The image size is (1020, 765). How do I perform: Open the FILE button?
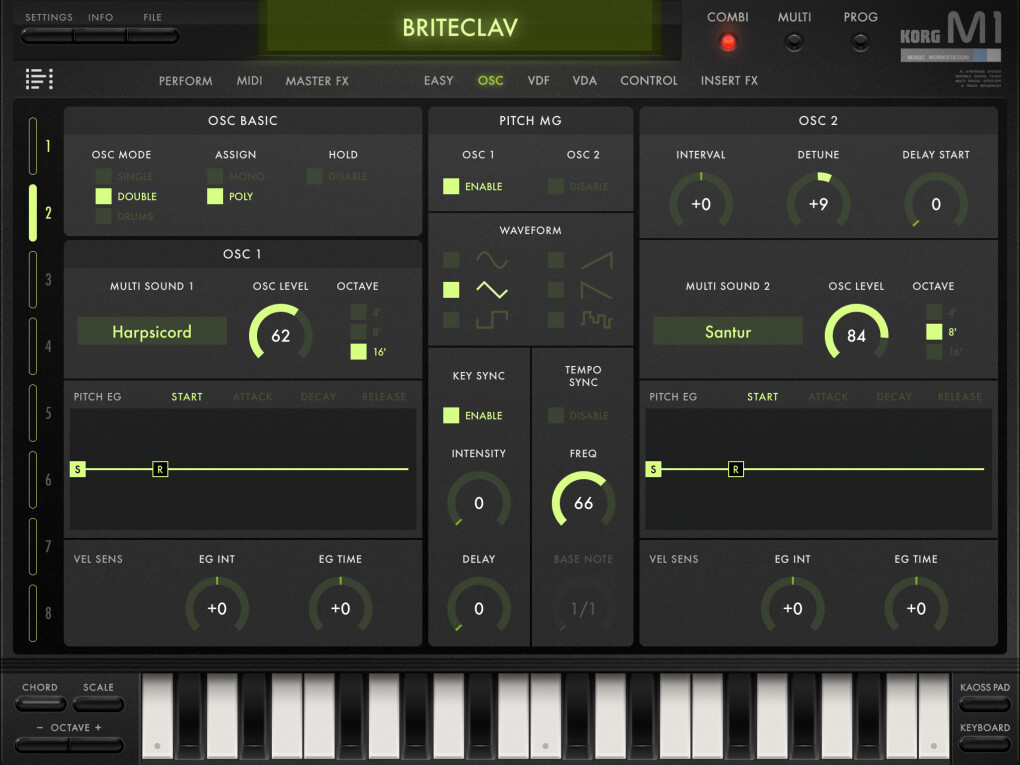[x=153, y=36]
